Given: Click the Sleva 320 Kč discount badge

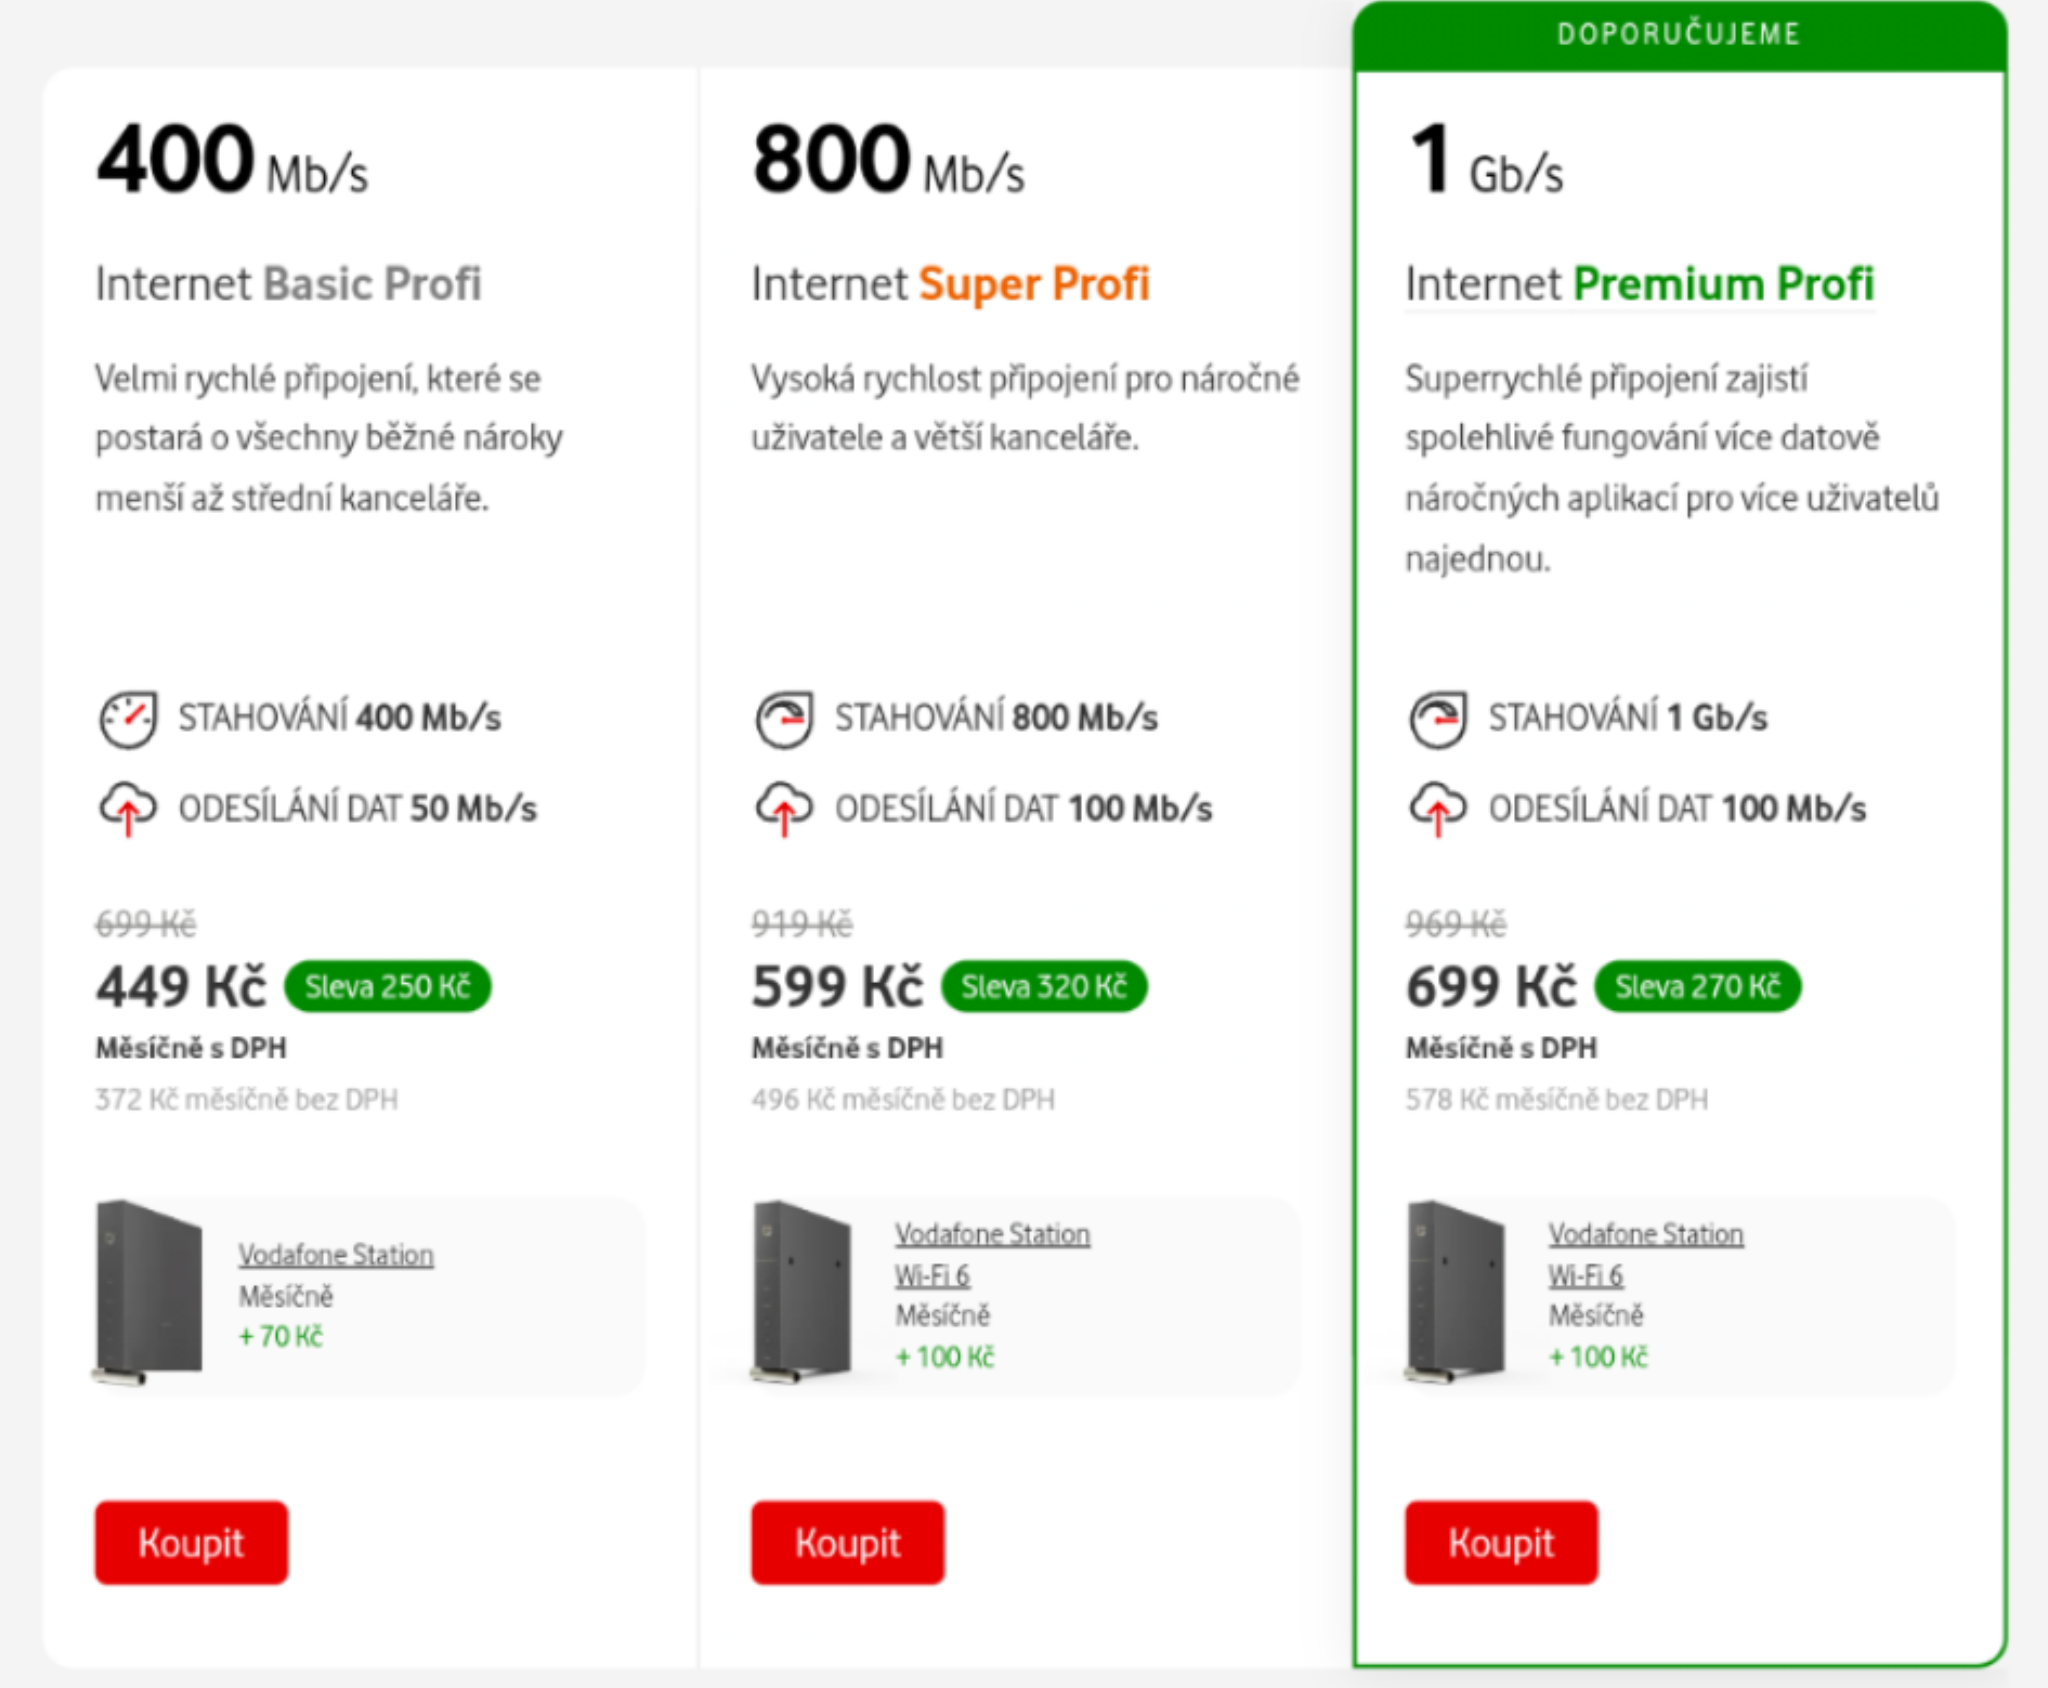Looking at the screenshot, I should (1044, 987).
